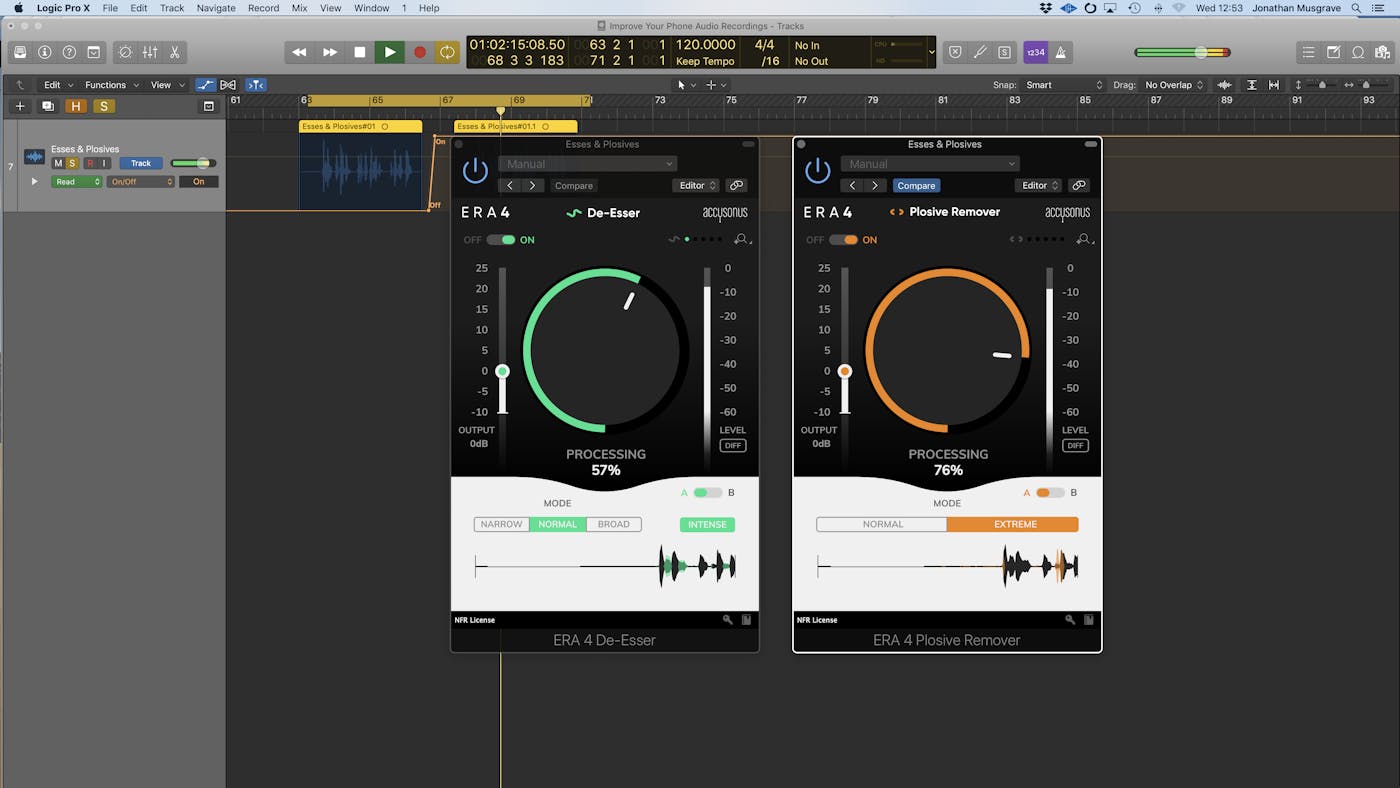
Task: Toggle the Solo S button in control bar
Action: tap(1004, 52)
